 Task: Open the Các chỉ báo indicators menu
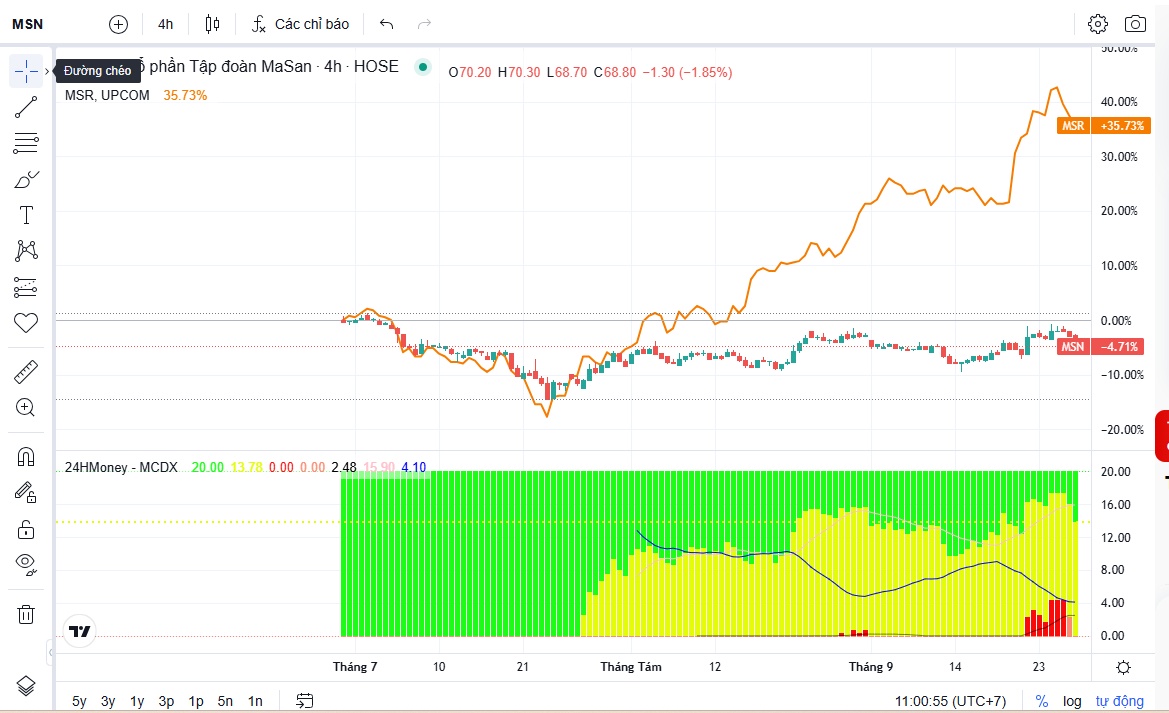coord(300,25)
